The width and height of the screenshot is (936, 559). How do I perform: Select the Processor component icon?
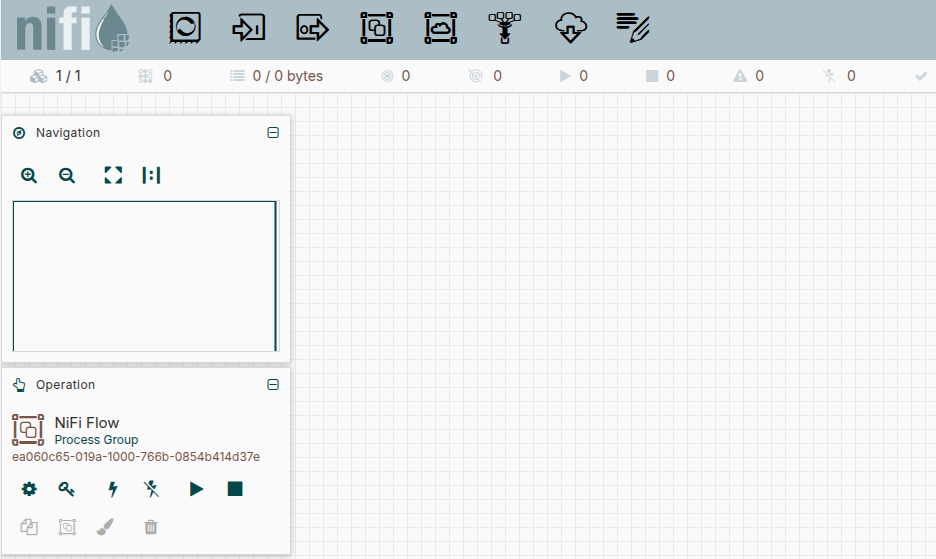(x=185, y=28)
